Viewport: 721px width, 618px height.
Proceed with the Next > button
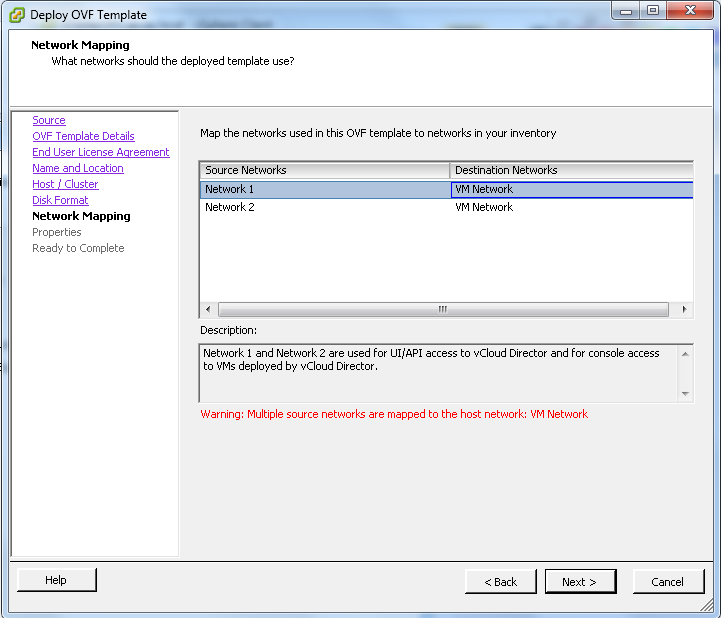pyautogui.click(x=580, y=582)
